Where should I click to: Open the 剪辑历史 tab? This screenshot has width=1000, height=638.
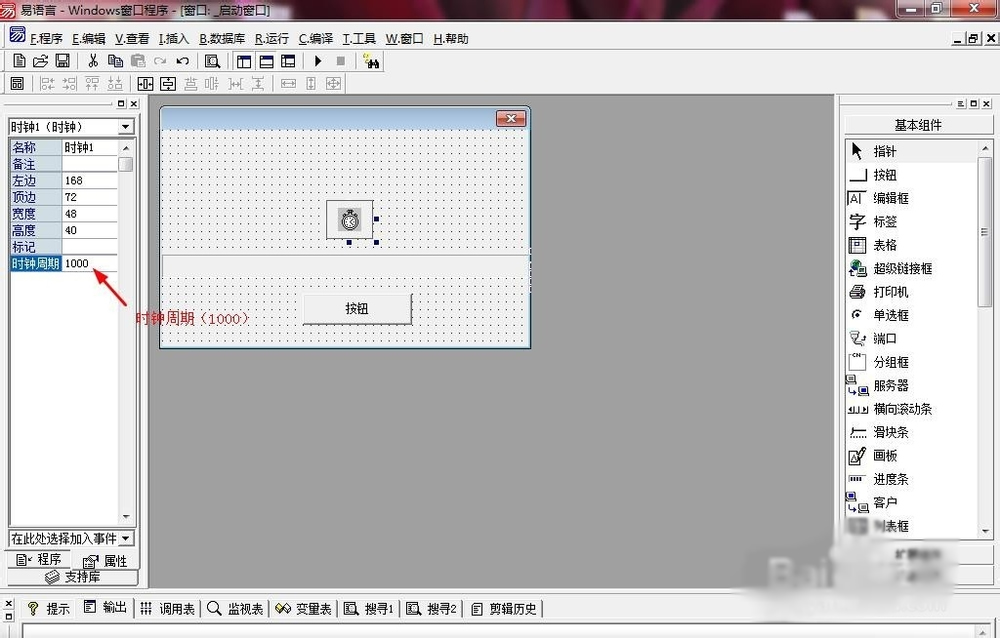click(504, 609)
